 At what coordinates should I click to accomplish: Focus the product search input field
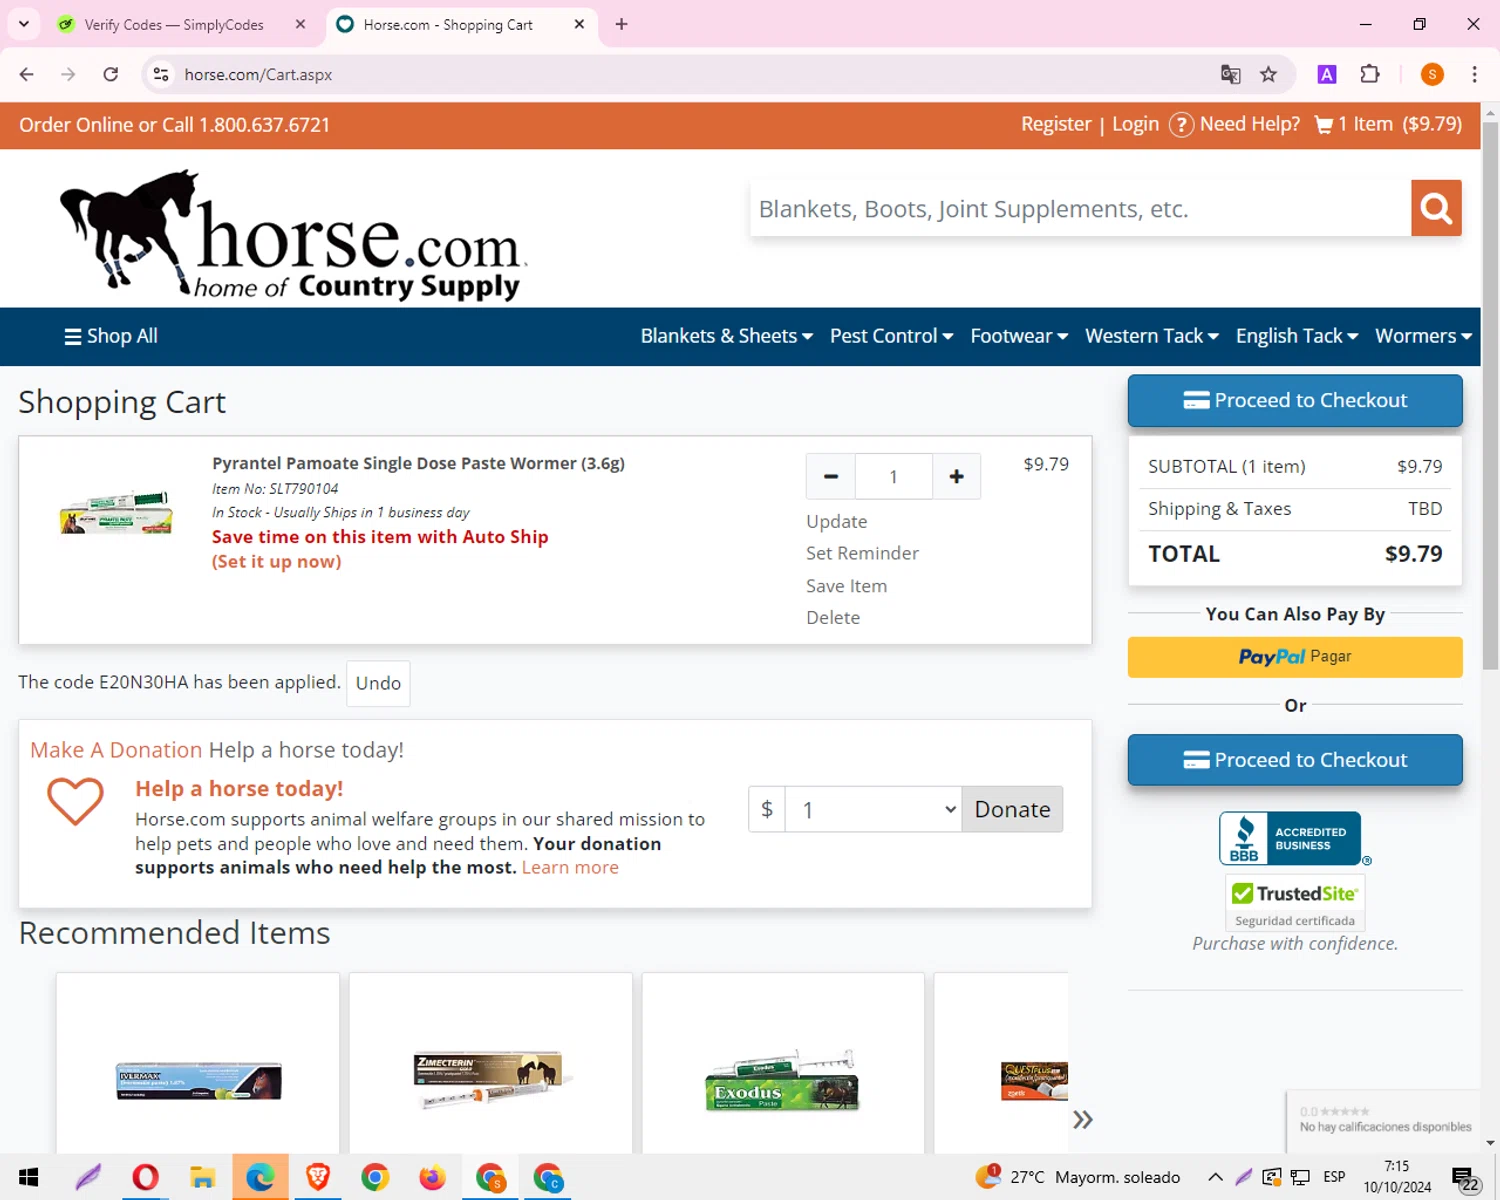click(1080, 208)
